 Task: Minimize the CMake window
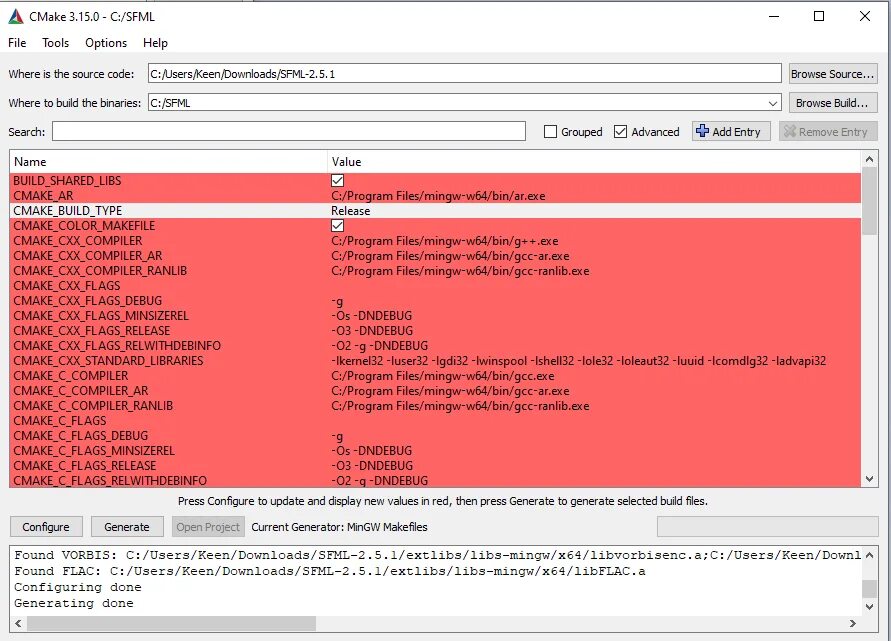coord(773,16)
